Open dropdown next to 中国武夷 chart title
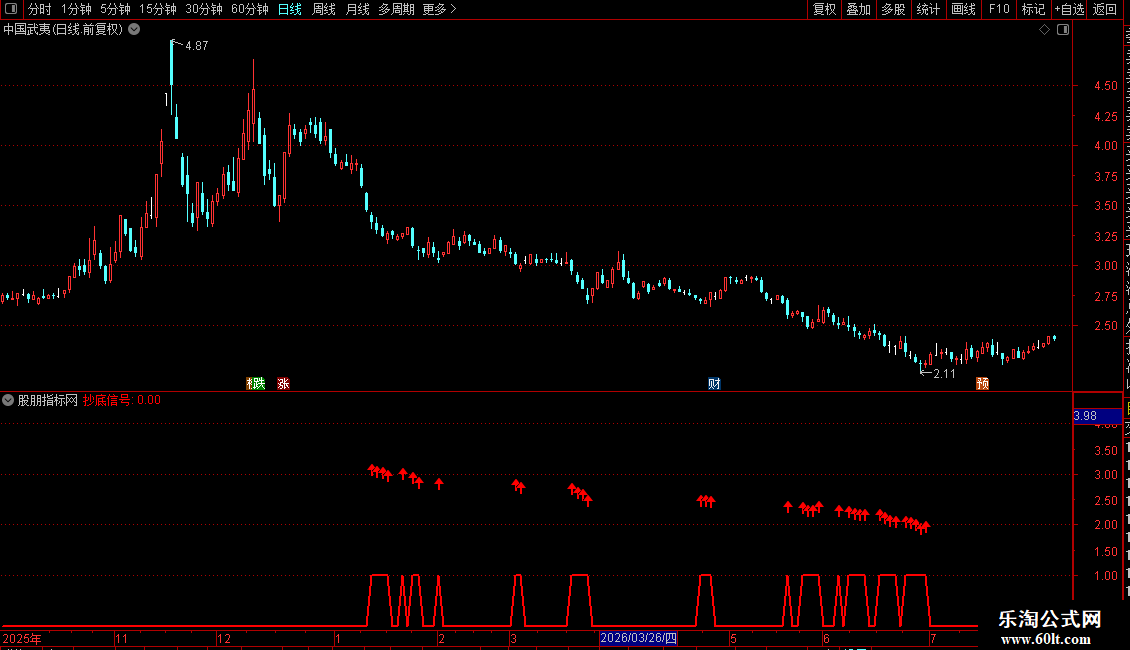 [x=134, y=30]
